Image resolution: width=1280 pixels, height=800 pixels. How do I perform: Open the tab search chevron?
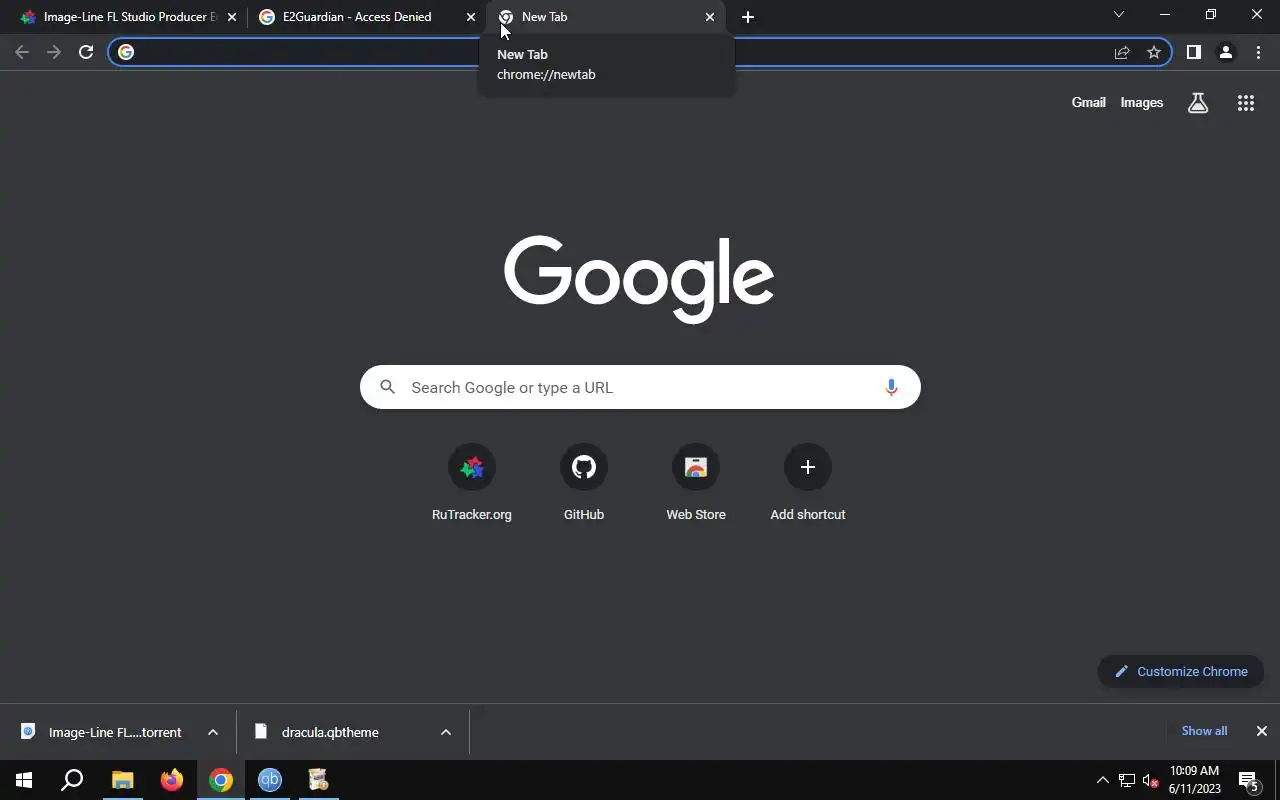pos(1119,15)
